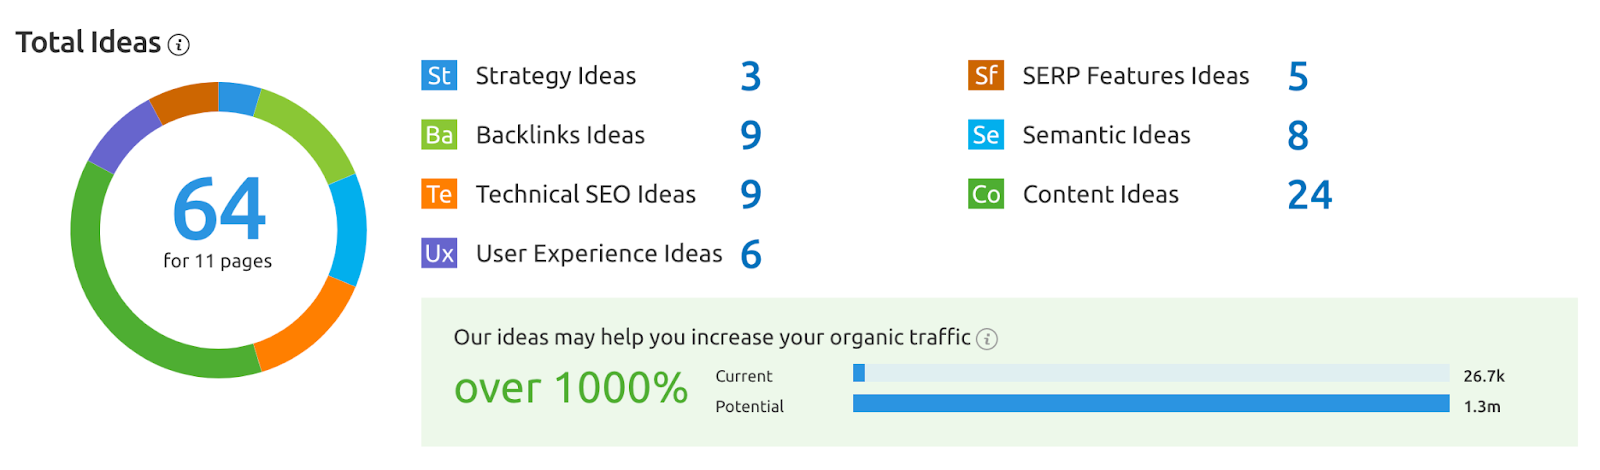
Task: Select the Te Technical SEO icon
Action: 439,193
